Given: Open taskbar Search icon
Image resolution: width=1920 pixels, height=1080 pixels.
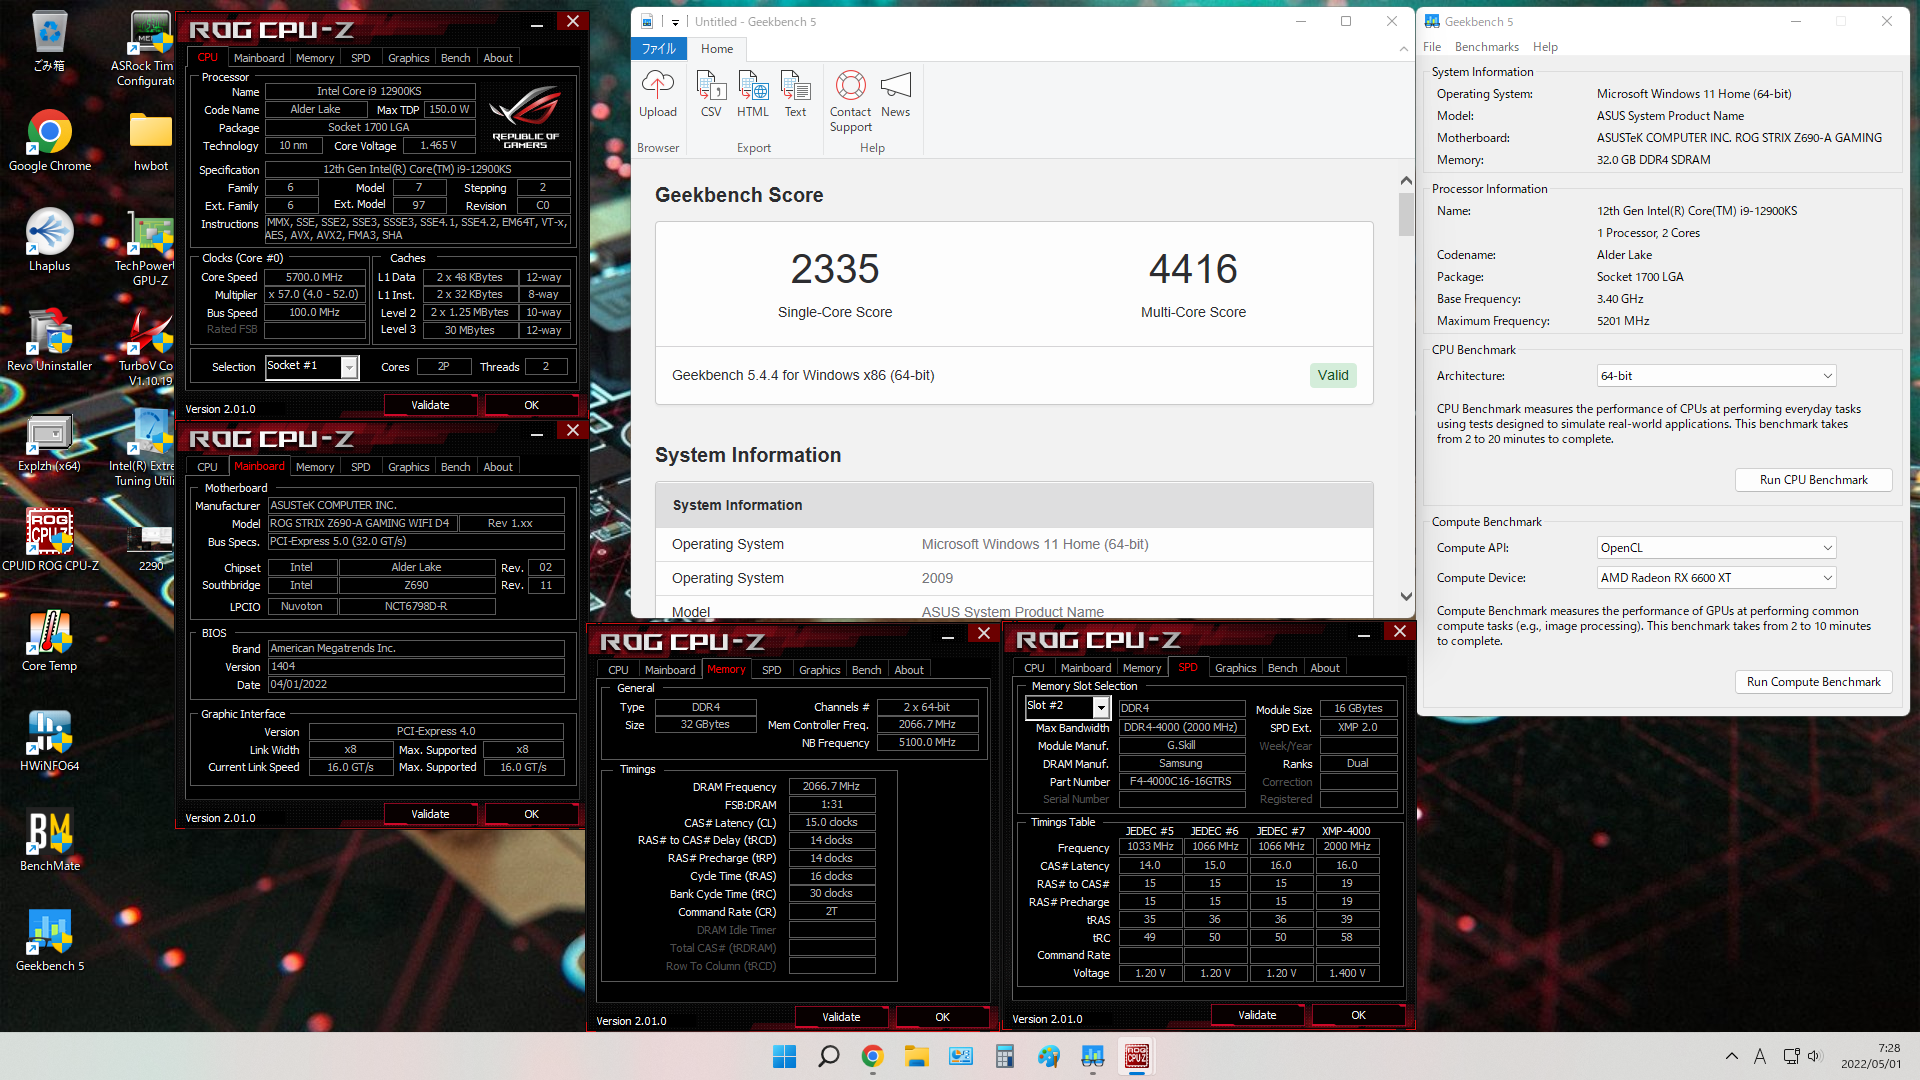Looking at the screenshot, I should pos(828,1056).
